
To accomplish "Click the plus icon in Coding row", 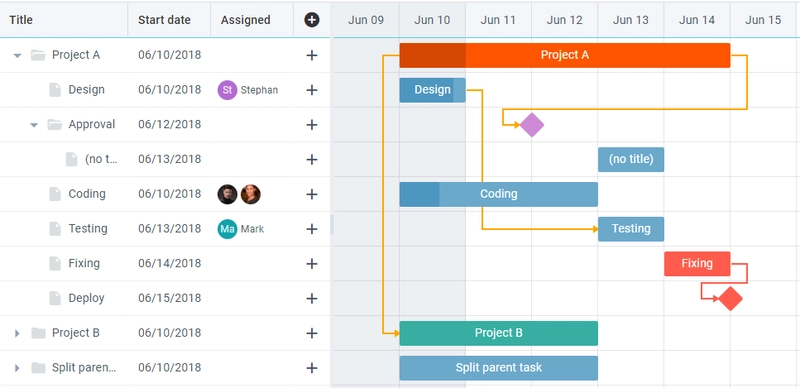I will pyautogui.click(x=312, y=194).
